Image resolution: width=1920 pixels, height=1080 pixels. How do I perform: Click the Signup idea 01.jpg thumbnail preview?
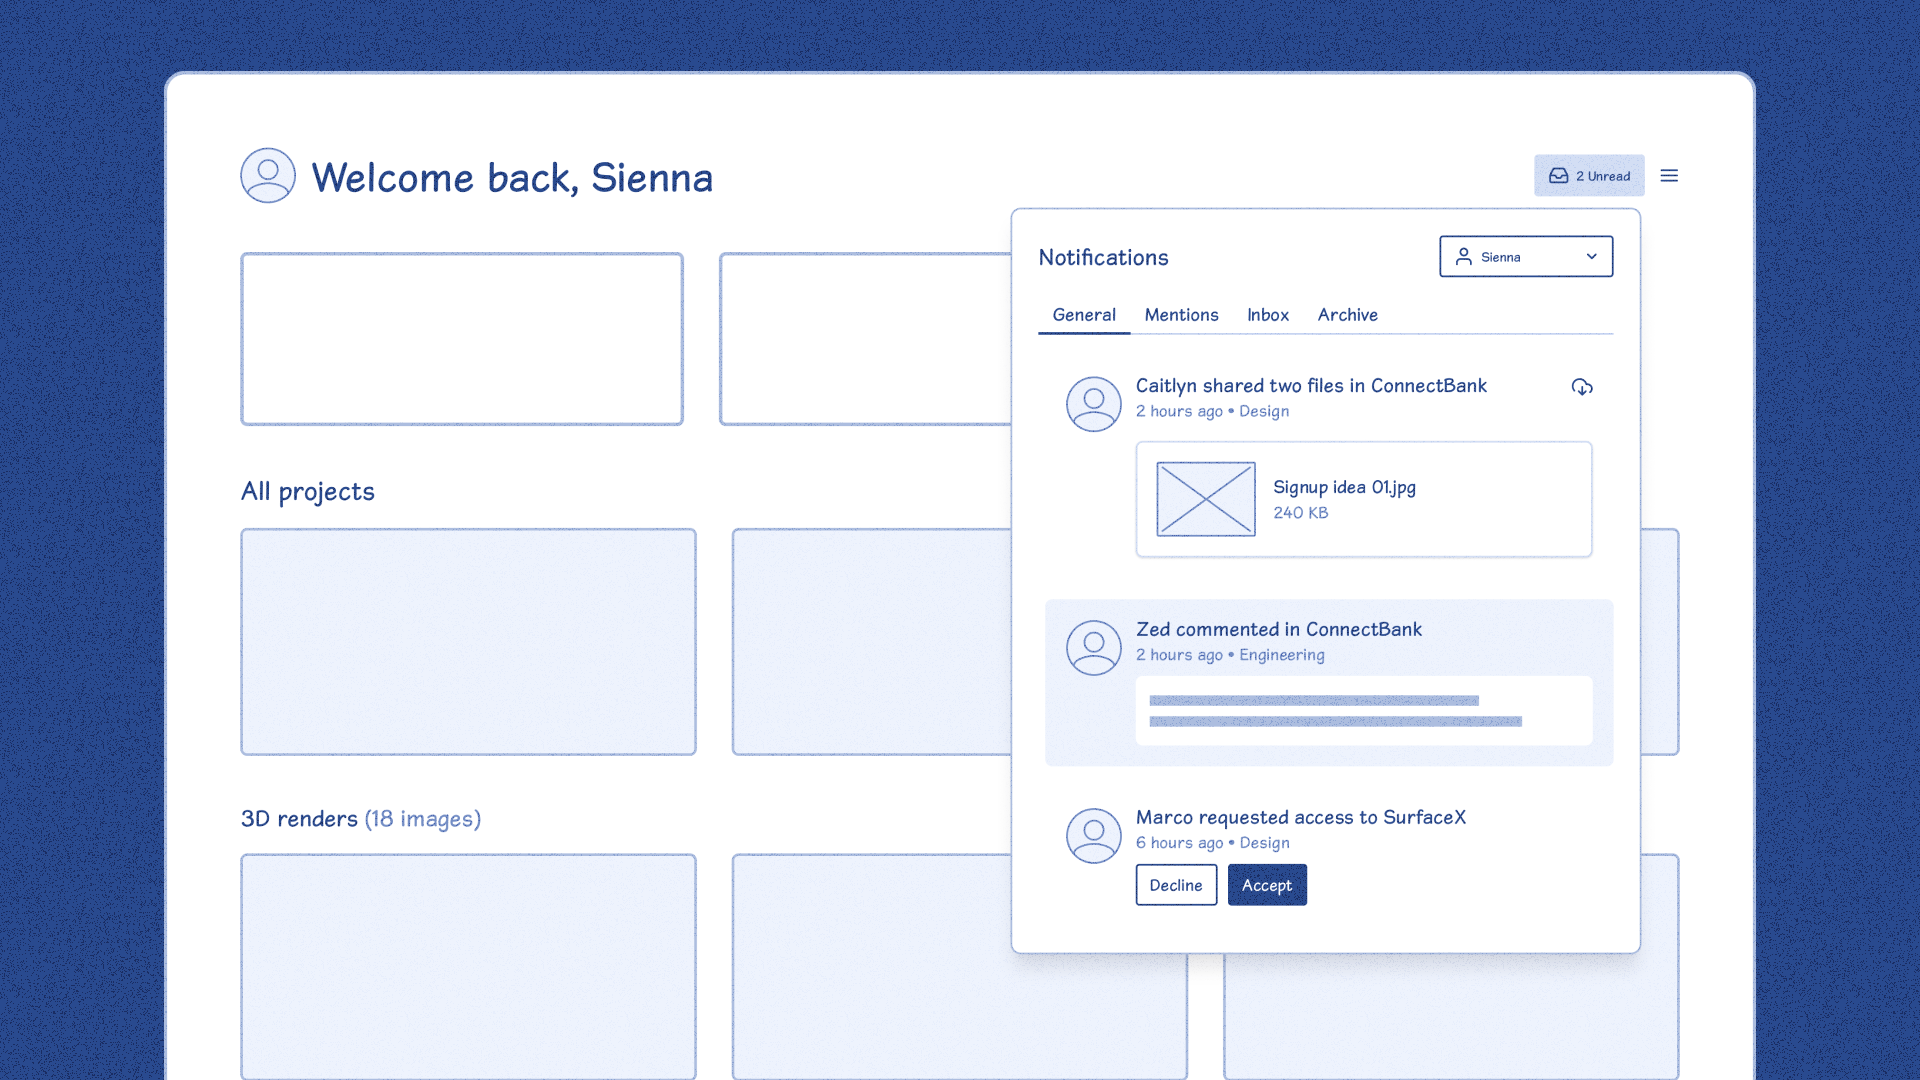1201,498
